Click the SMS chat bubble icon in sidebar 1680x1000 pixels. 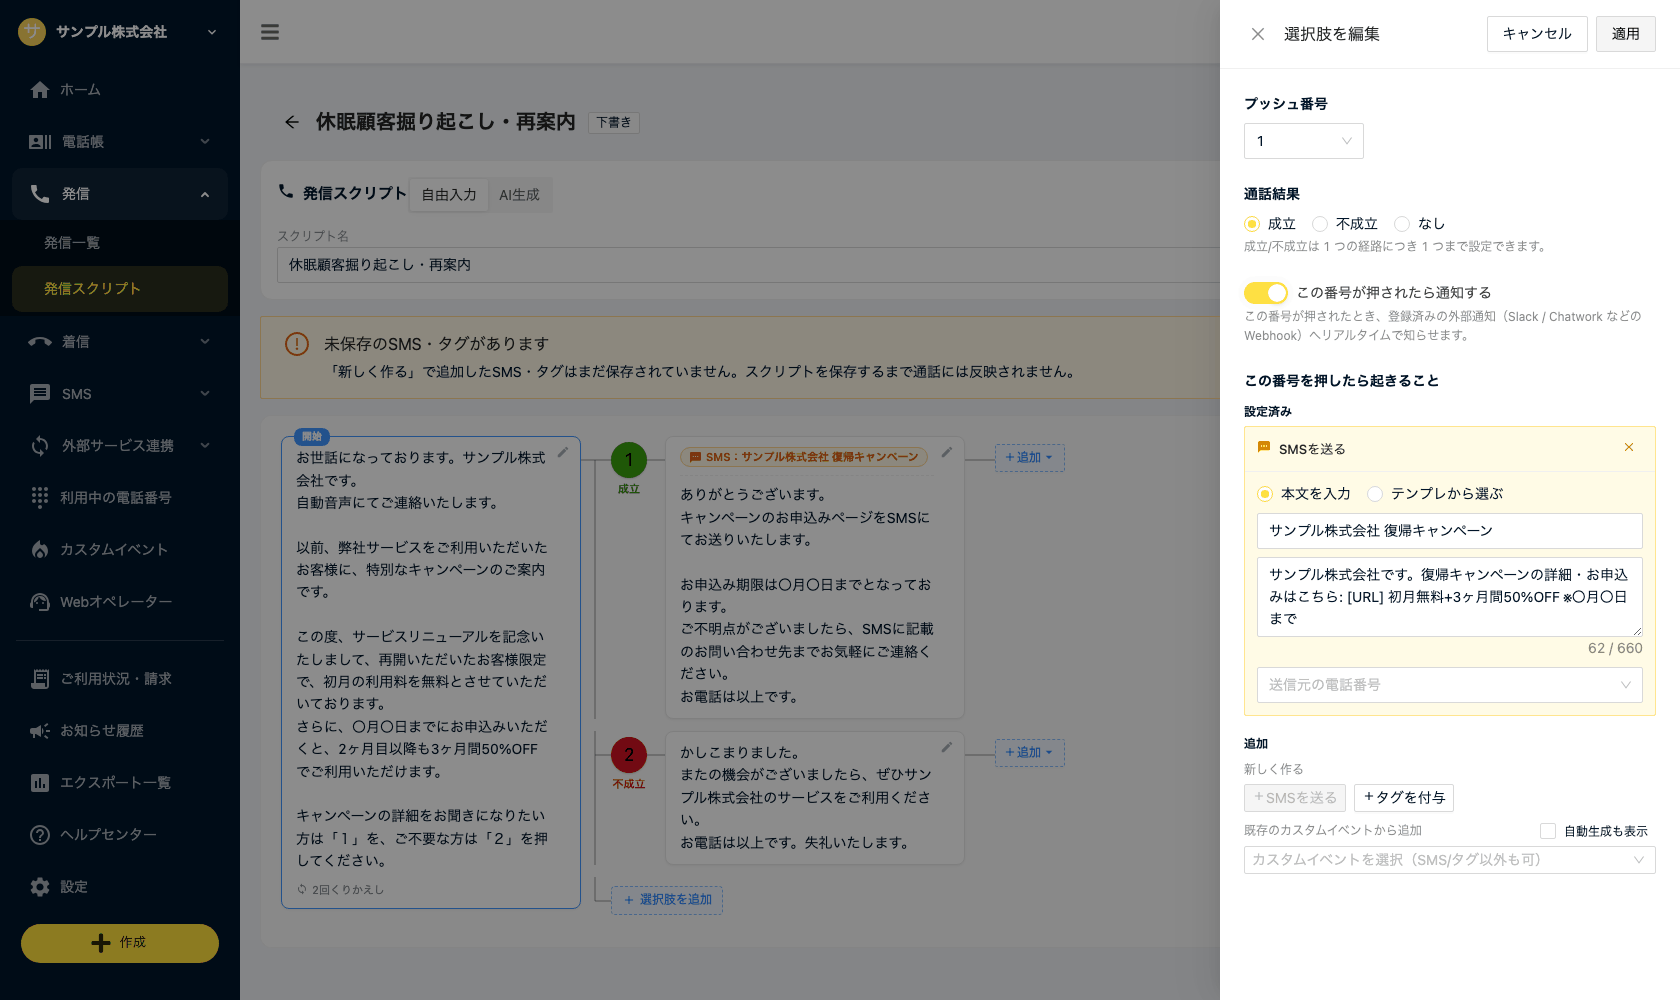pyautogui.click(x=40, y=394)
